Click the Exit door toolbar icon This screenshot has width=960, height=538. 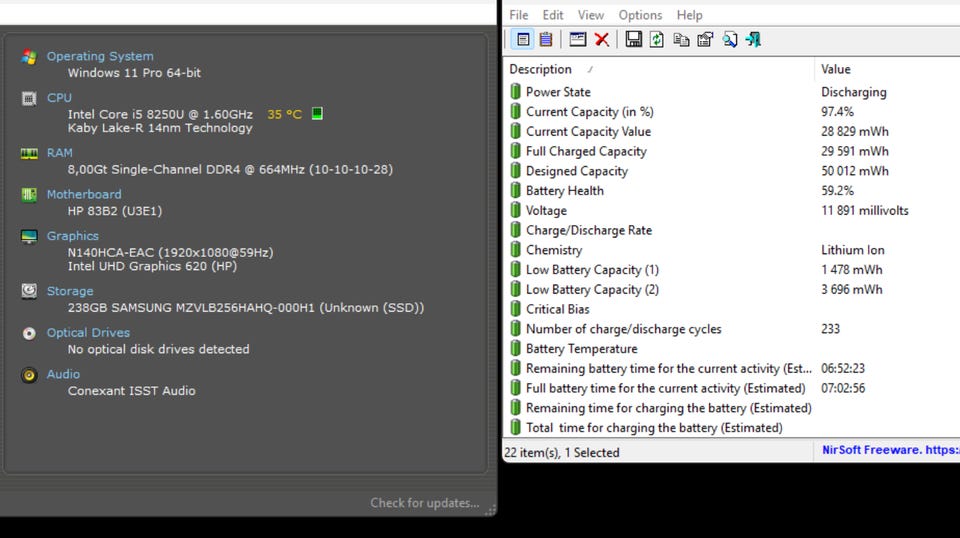[753, 40]
